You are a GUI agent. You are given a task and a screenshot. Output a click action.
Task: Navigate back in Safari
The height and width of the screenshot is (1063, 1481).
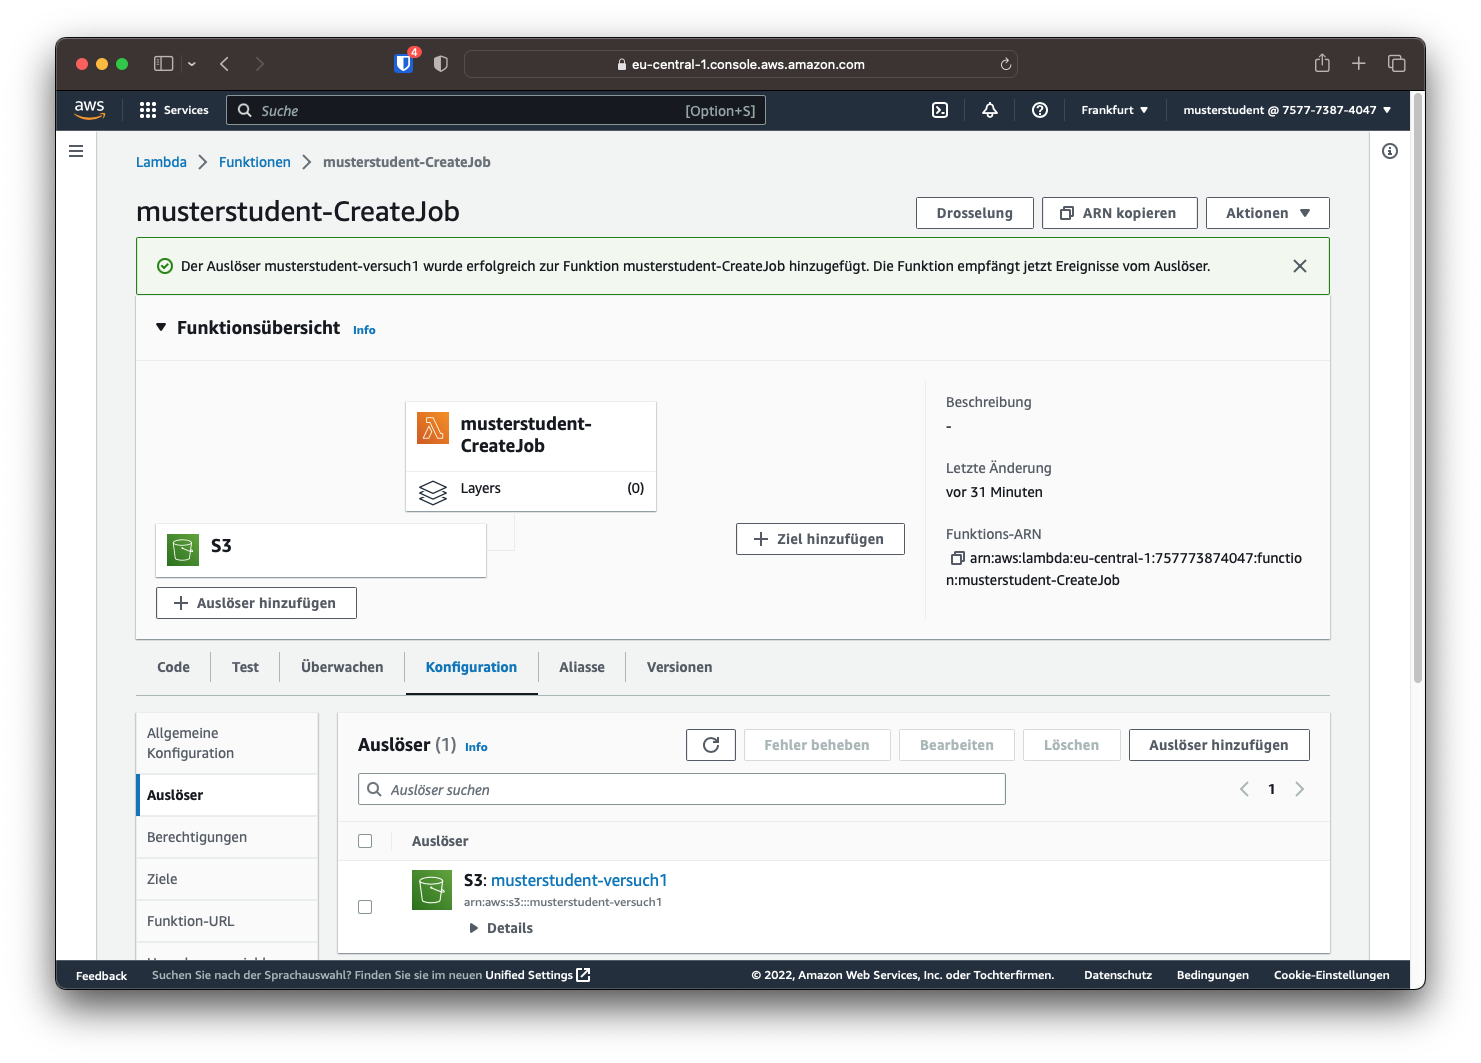pos(225,63)
